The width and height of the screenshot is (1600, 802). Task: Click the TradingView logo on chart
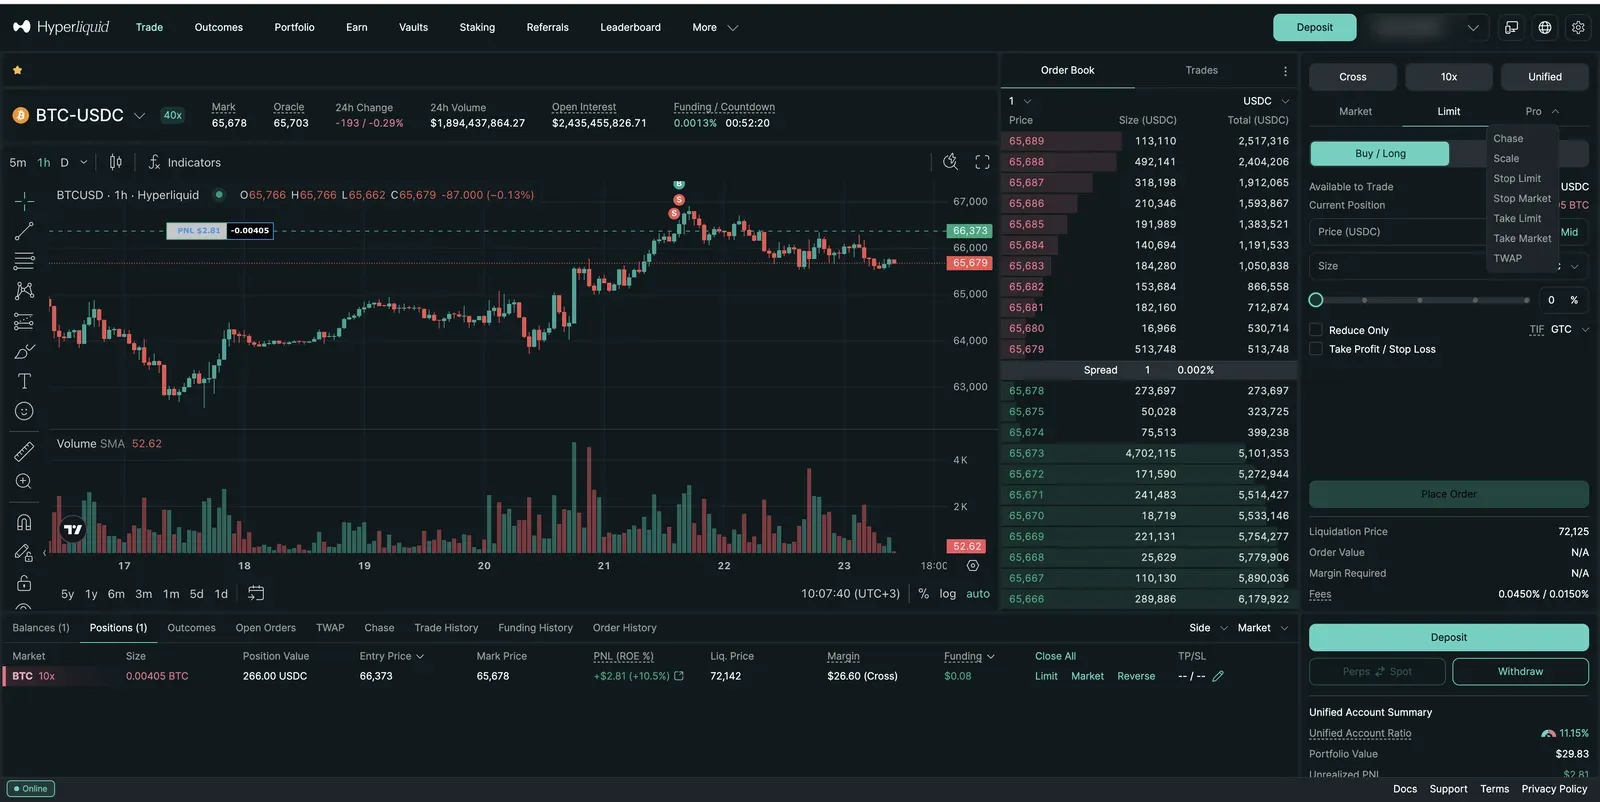coord(73,529)
